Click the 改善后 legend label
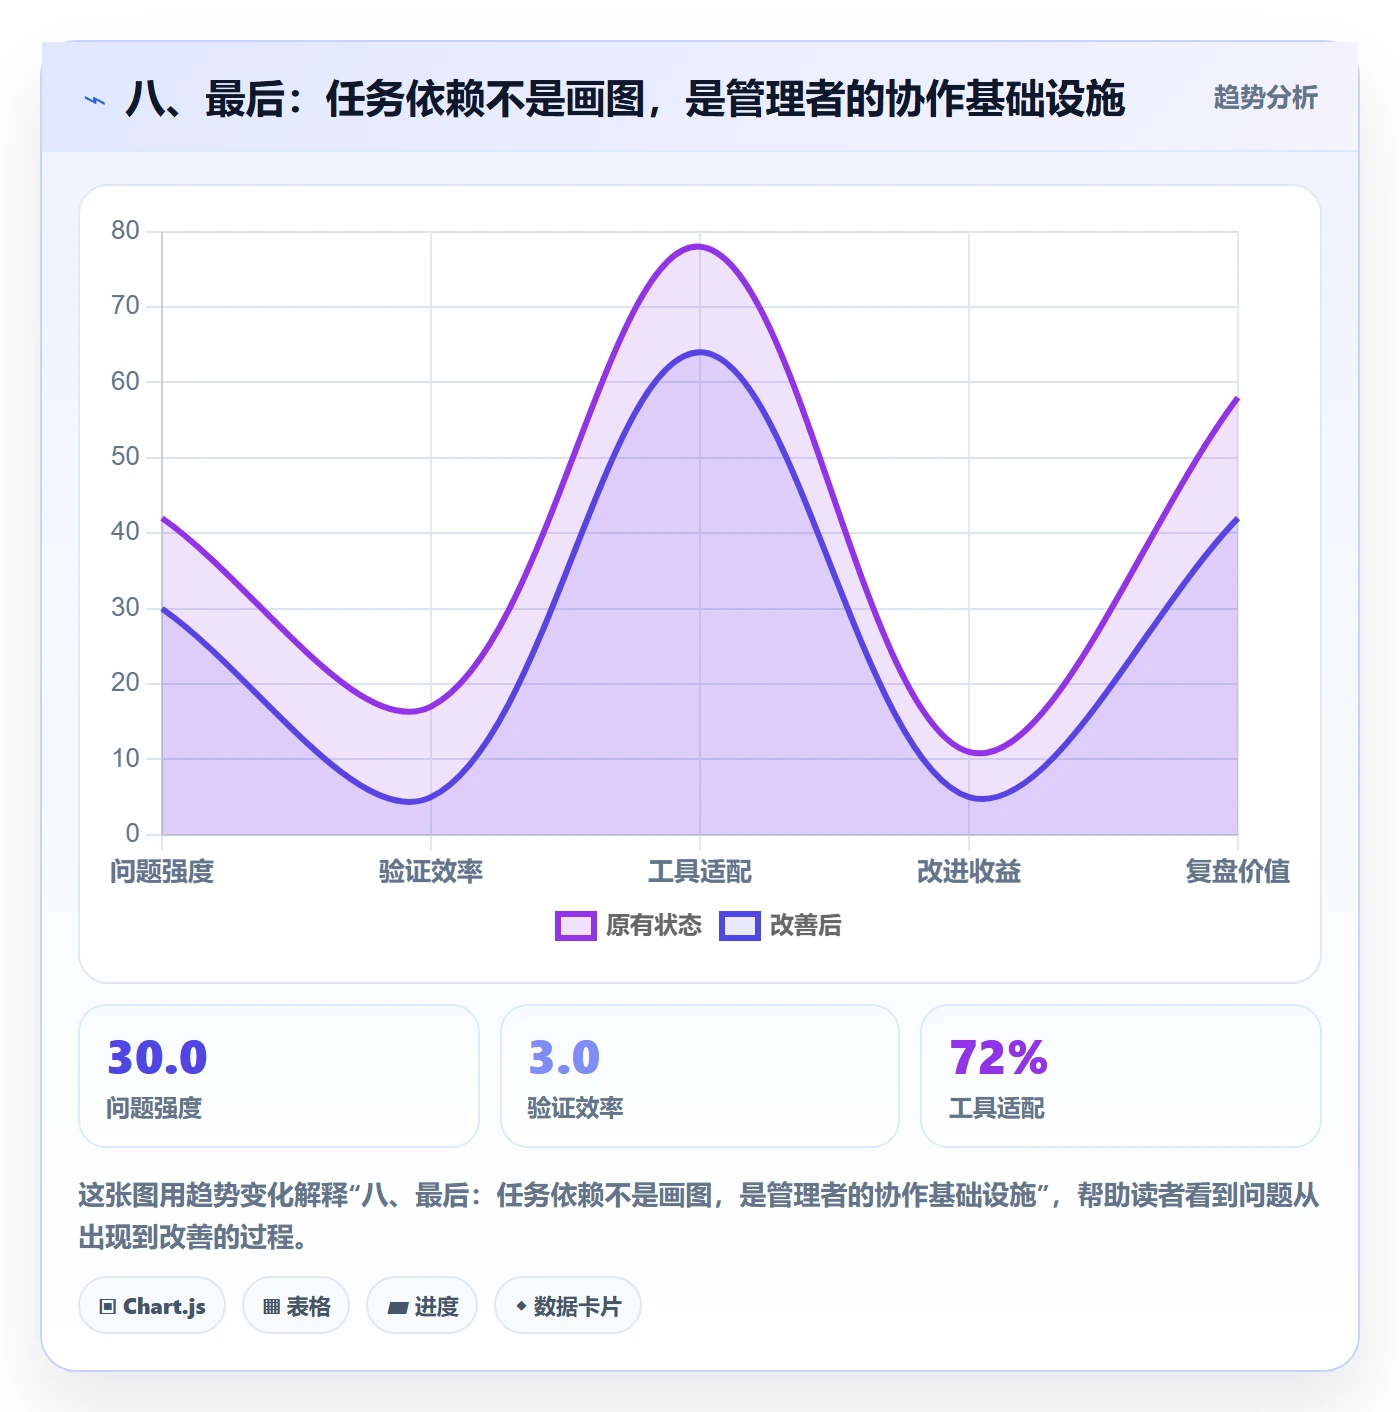 pos(805,926)
